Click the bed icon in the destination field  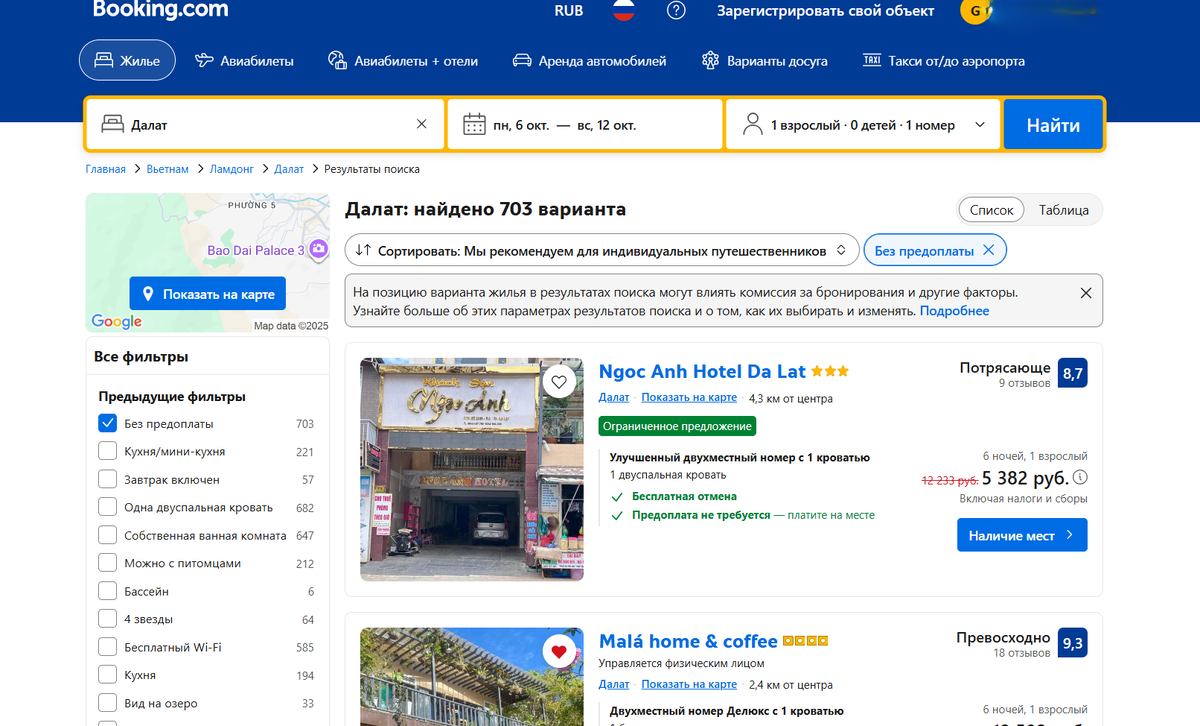click(113, 125)
